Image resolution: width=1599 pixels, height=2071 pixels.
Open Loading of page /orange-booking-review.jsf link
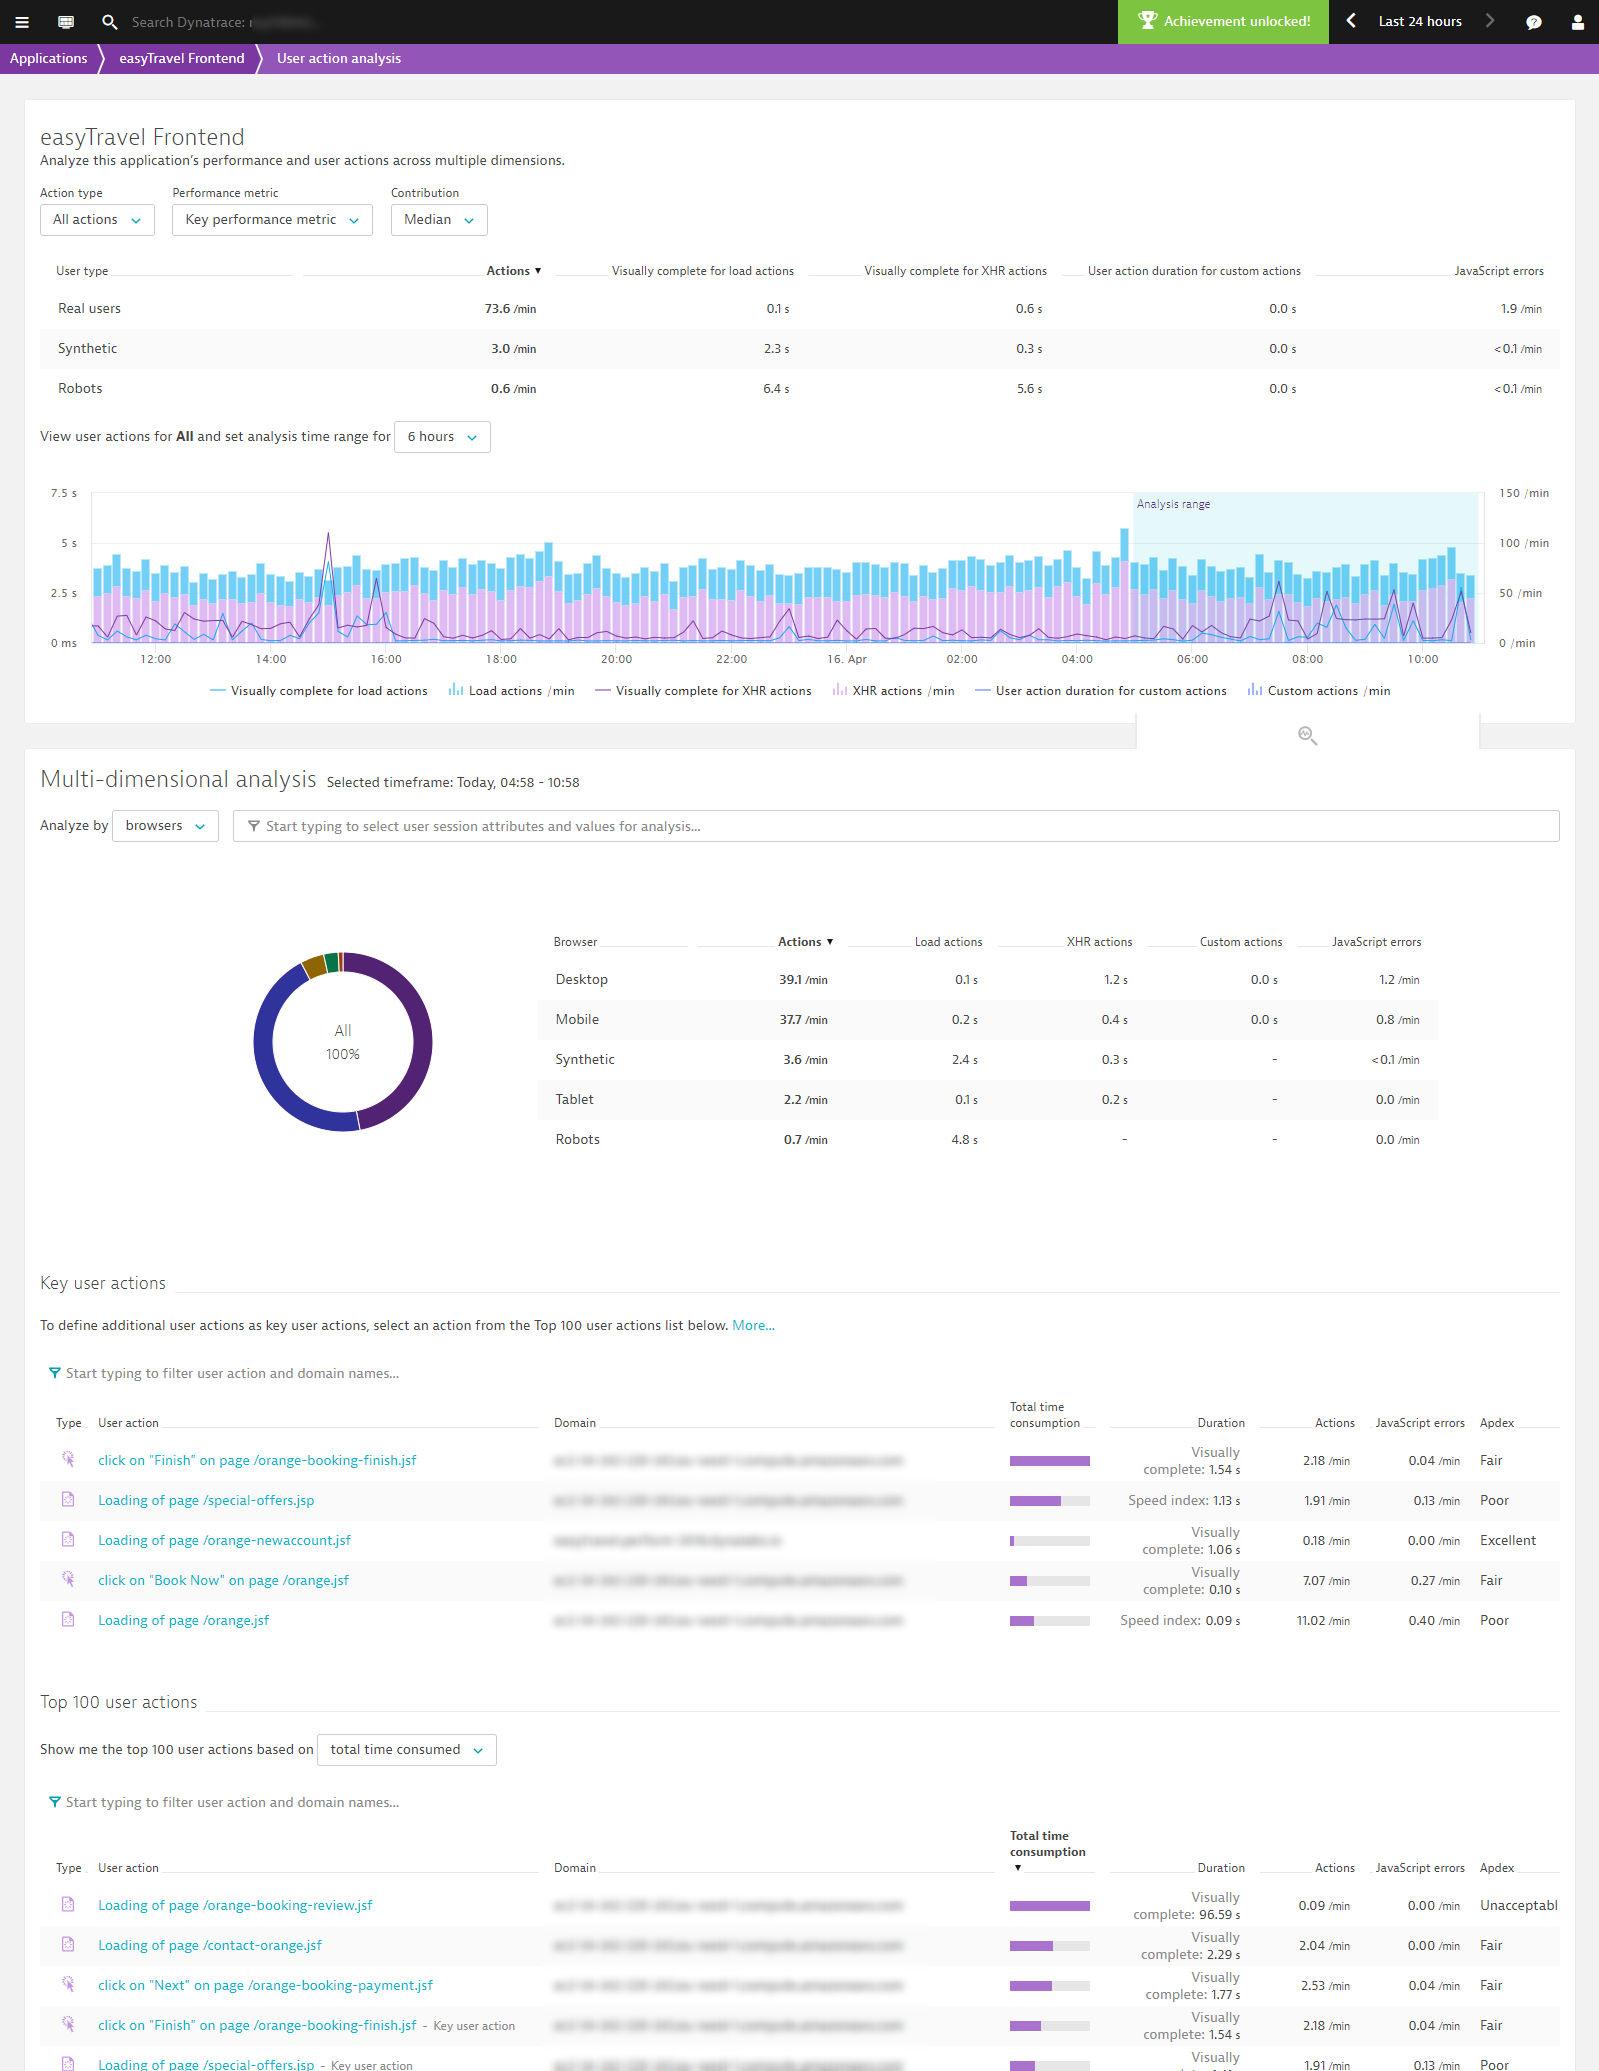(x=235, y=1905)
